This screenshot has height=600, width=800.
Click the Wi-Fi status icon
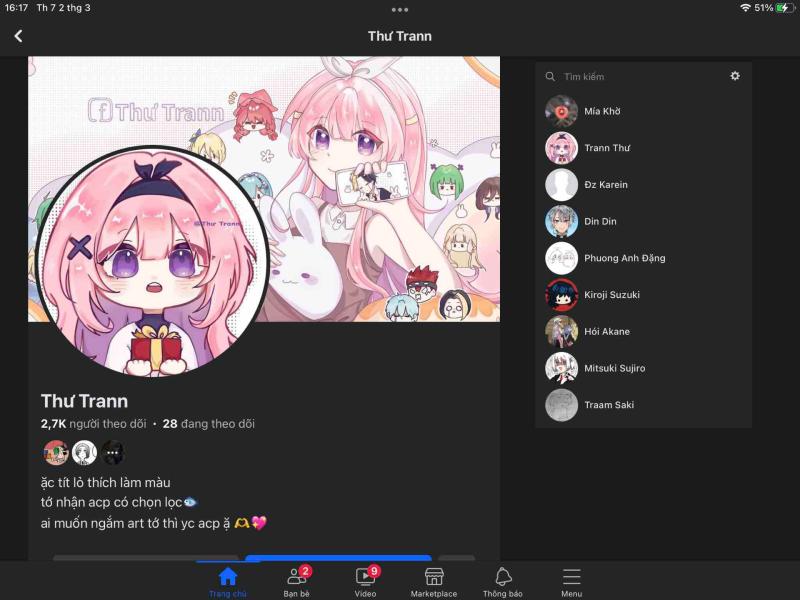(x=745, y=8)
